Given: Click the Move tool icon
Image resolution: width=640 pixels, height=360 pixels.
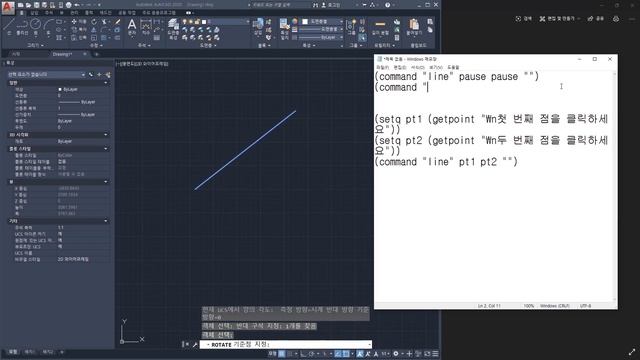Looking at the screenshot, I should [x=74, y=22].
